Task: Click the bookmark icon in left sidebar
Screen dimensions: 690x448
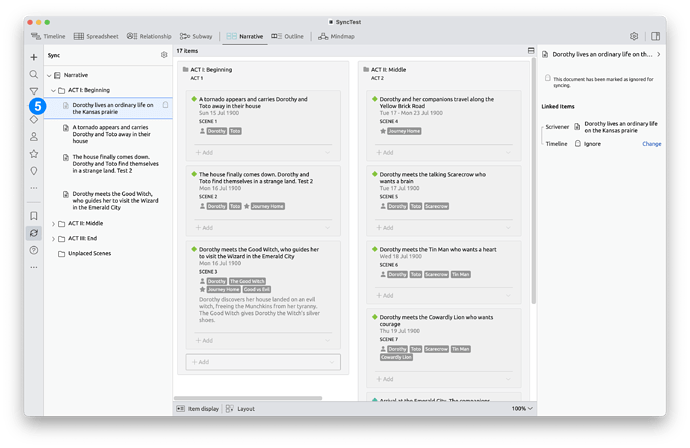Action: click(x=34, y=215)
